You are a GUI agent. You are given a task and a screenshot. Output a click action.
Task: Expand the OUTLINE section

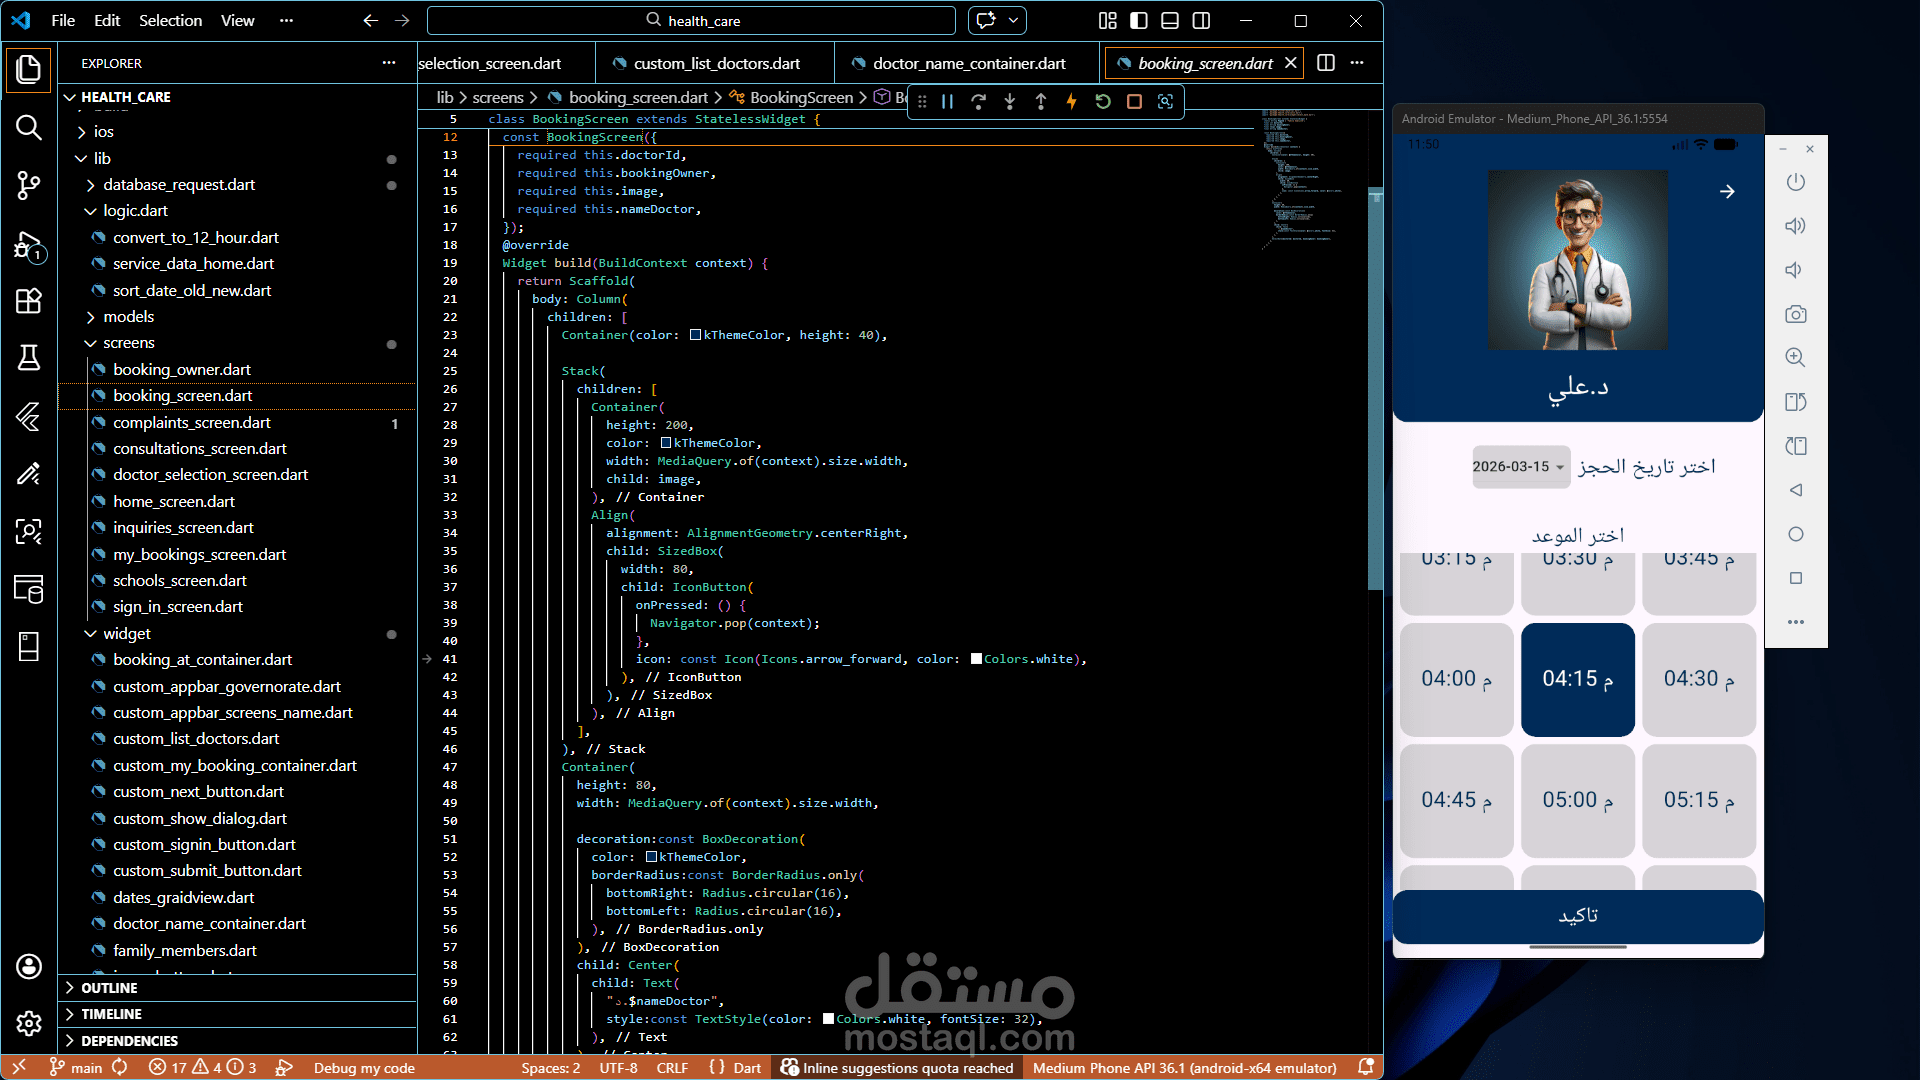tap(109, 988)
